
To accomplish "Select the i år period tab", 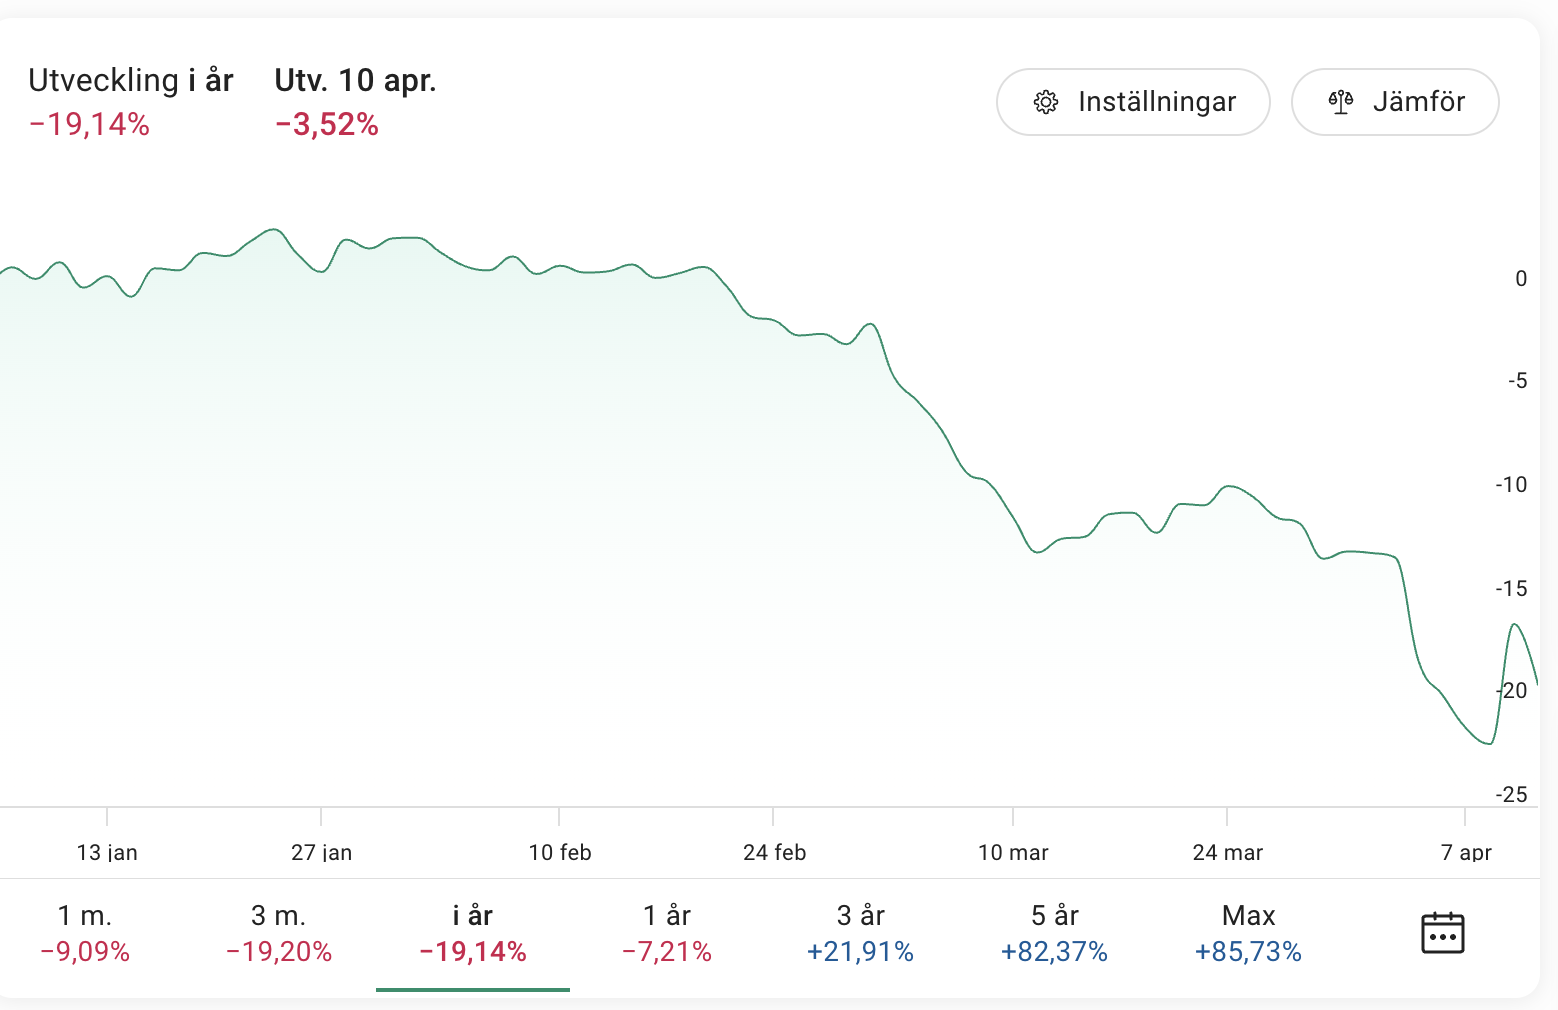I will pos(473,933).
